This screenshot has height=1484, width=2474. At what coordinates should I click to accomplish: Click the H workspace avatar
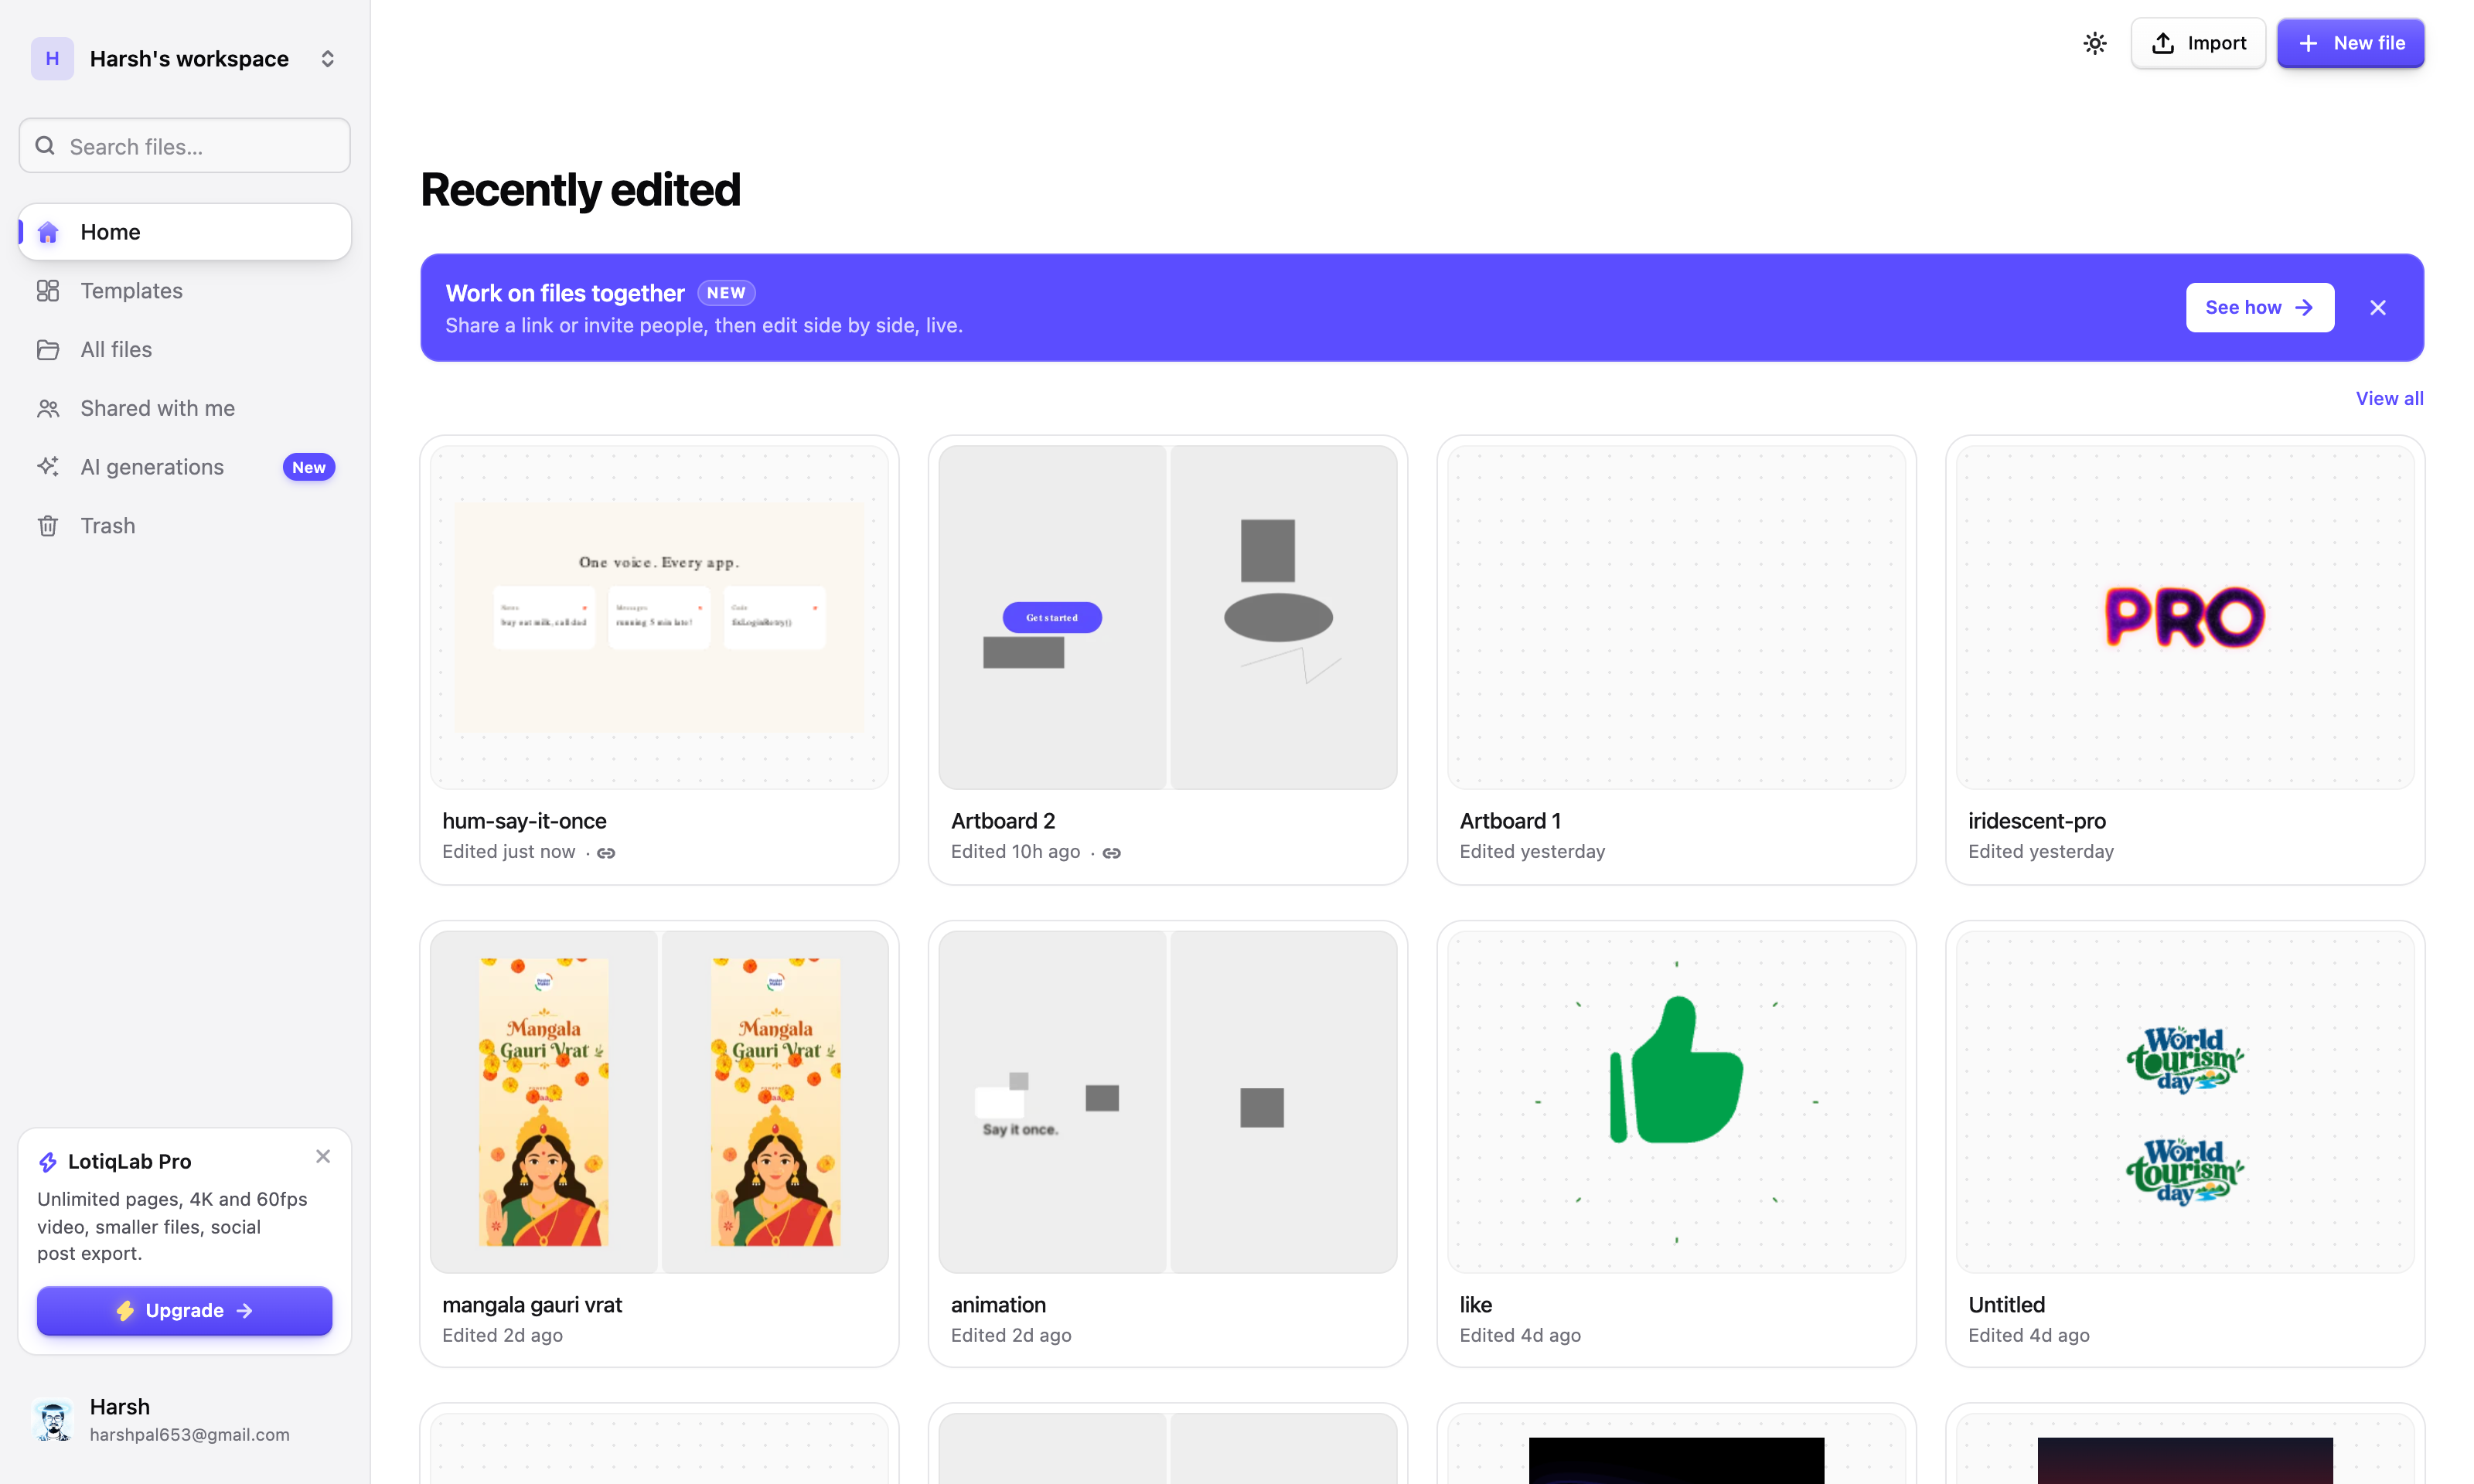pos(52,59)
